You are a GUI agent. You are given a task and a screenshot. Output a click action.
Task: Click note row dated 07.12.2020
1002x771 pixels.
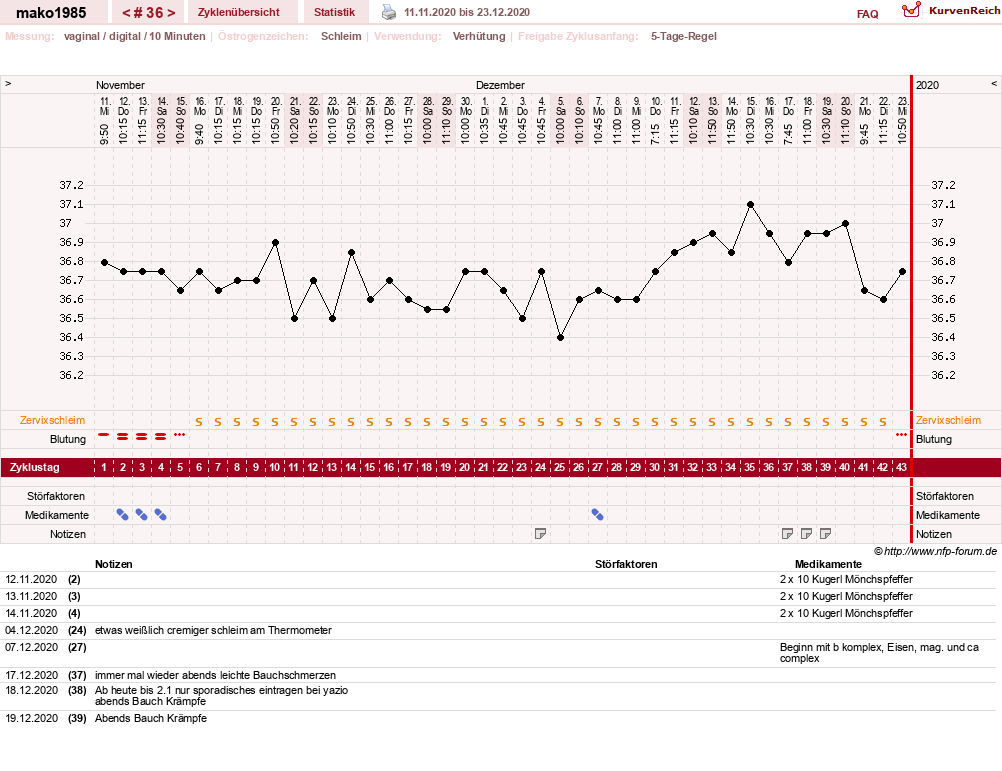(498, 653)
